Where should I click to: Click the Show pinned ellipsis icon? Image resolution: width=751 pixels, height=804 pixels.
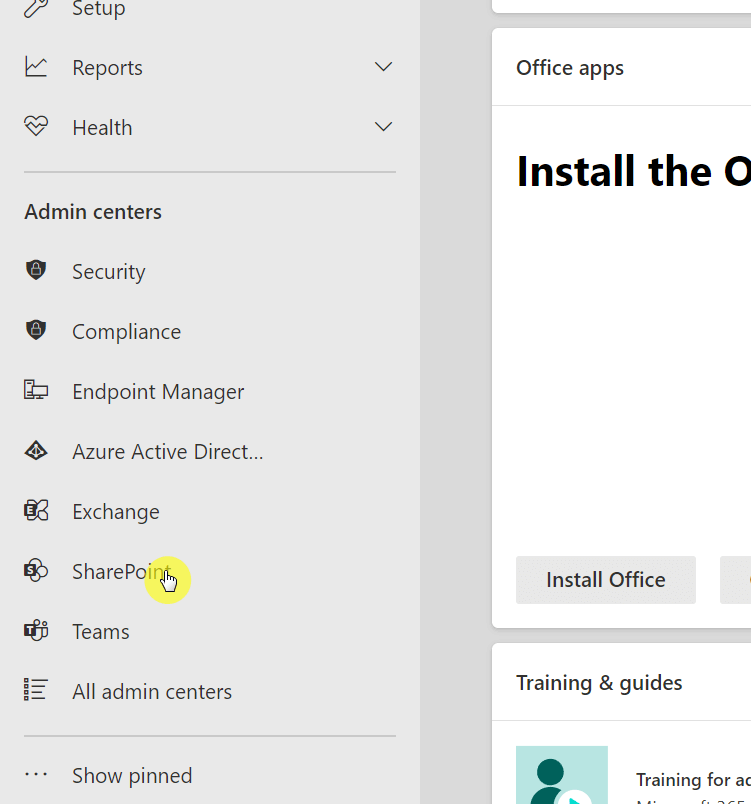[36, 774]
